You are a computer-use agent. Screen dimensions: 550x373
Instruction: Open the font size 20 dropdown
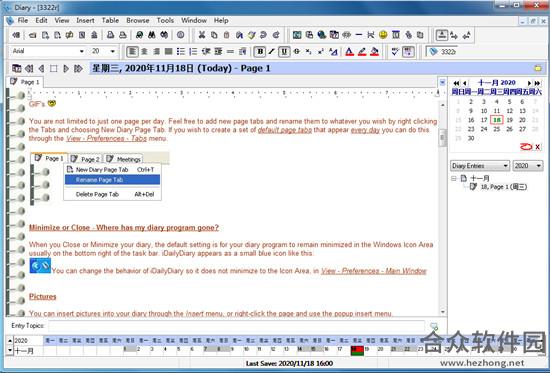click(x=113, y=51)
